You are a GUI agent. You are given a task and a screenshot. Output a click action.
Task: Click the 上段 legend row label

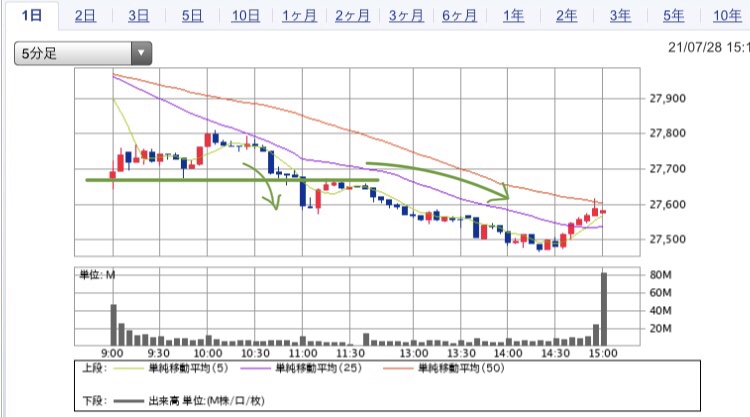(x=94, y=368)
